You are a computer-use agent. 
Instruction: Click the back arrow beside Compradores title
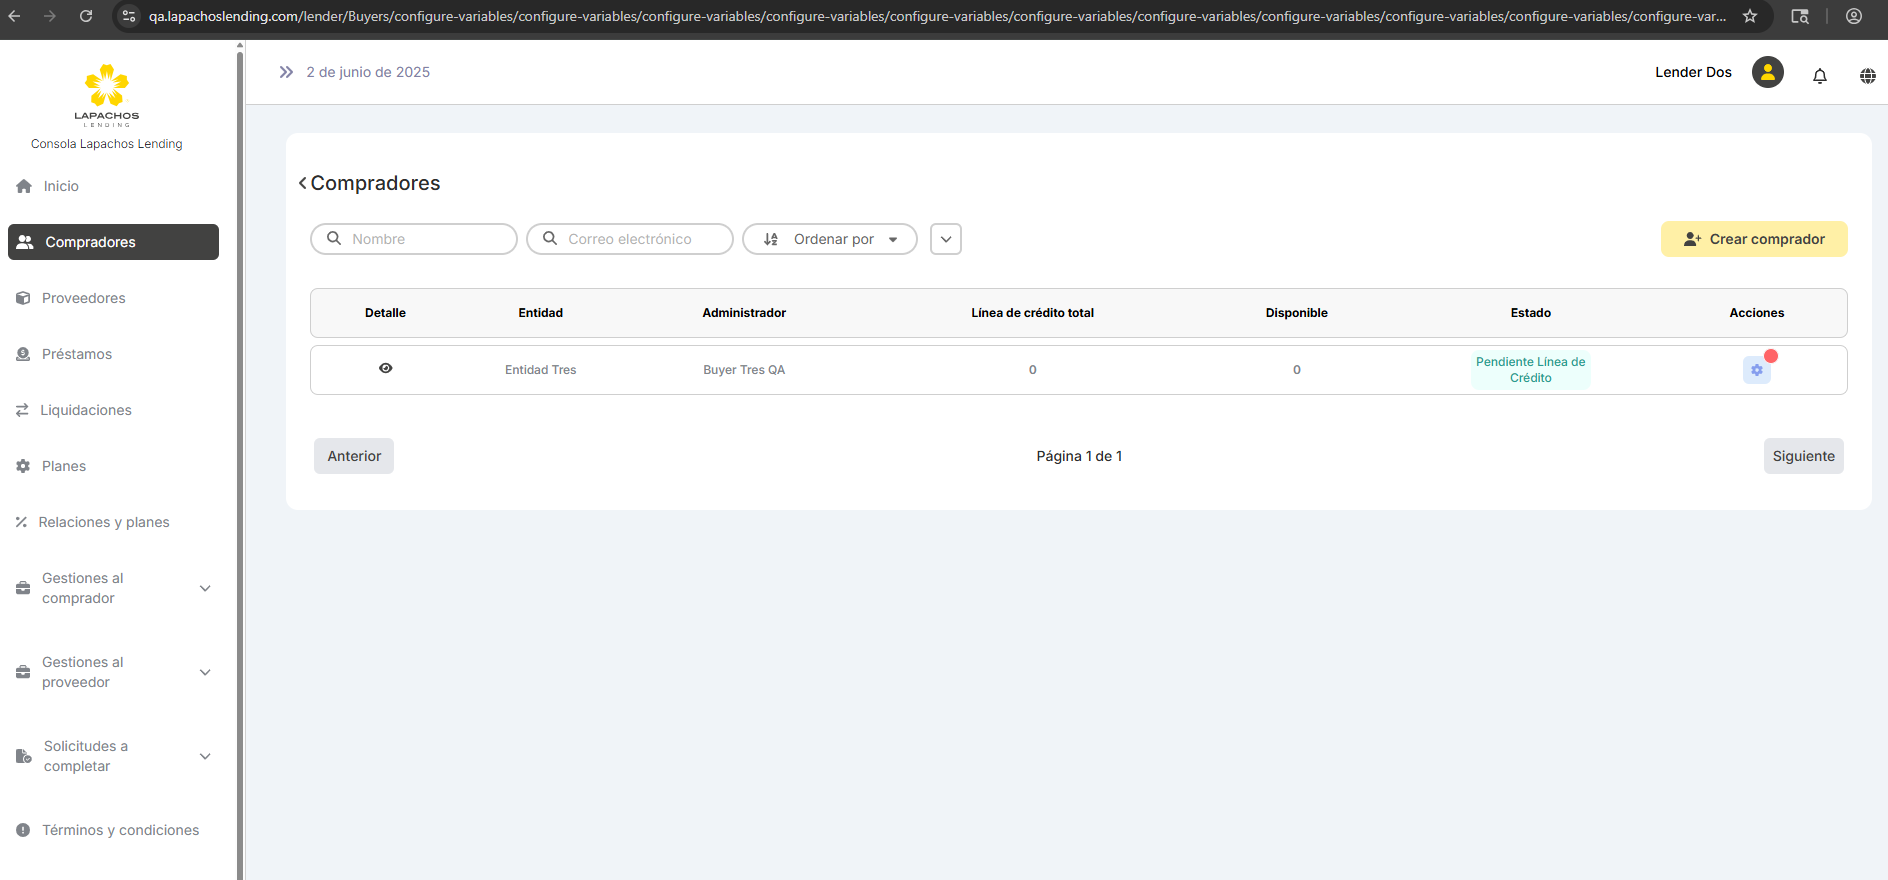[x=302, y=183]
